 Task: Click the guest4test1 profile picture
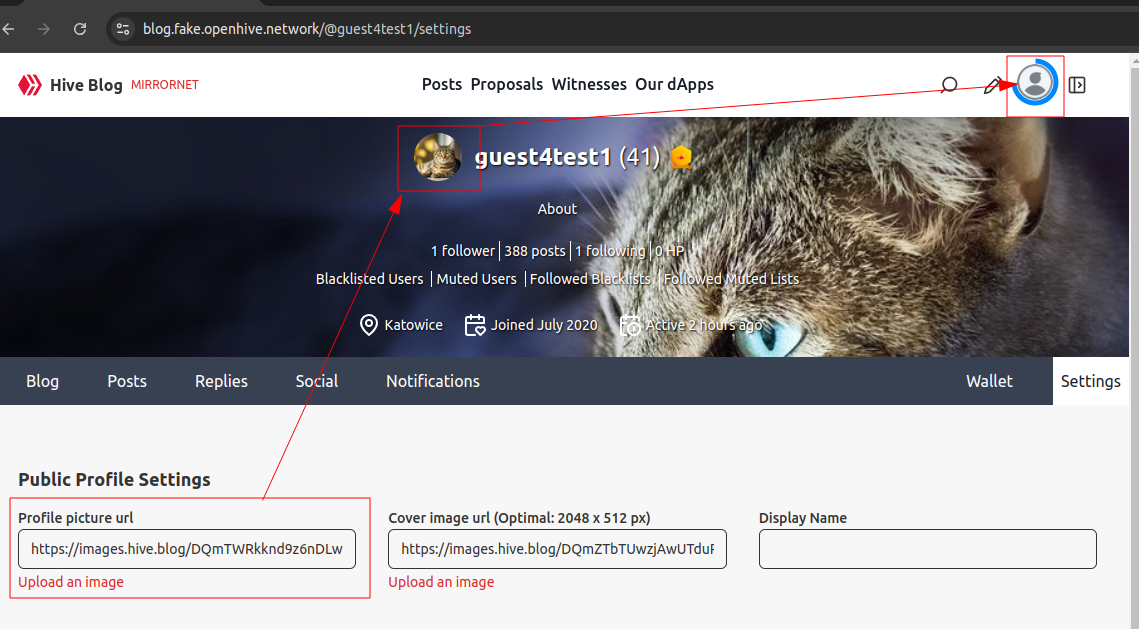coord(438,158)
